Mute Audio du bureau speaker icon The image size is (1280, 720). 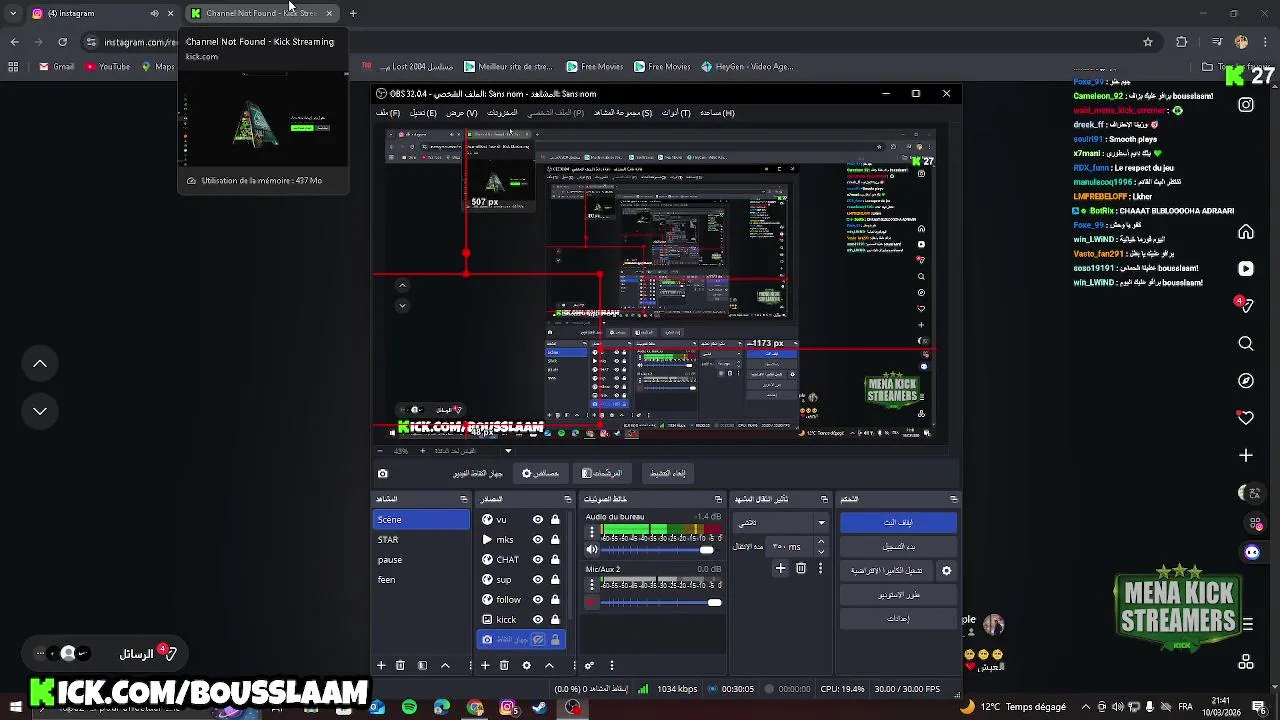point(591,550)
